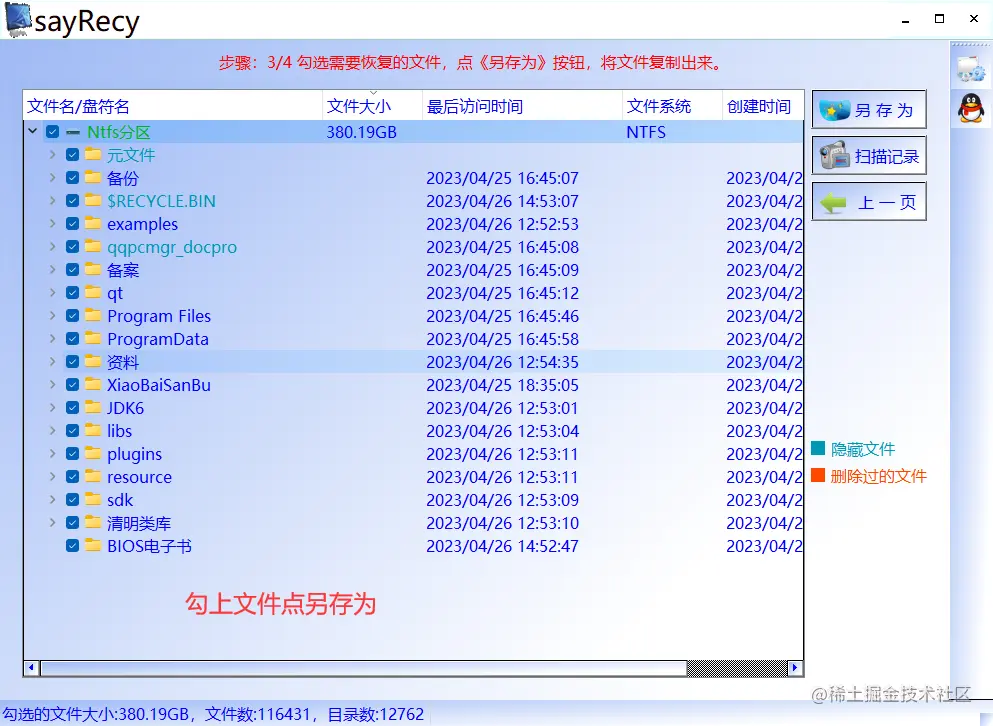Click the sayRecy app logo icon
The width and height of the screenshot is (993, 726).
click(18, 20)
